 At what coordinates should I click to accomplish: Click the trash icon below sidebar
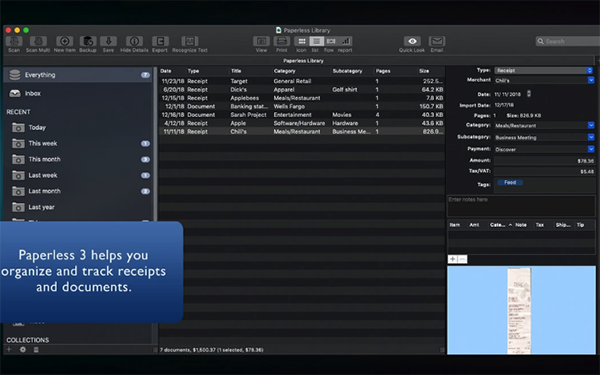pos(36,349)
